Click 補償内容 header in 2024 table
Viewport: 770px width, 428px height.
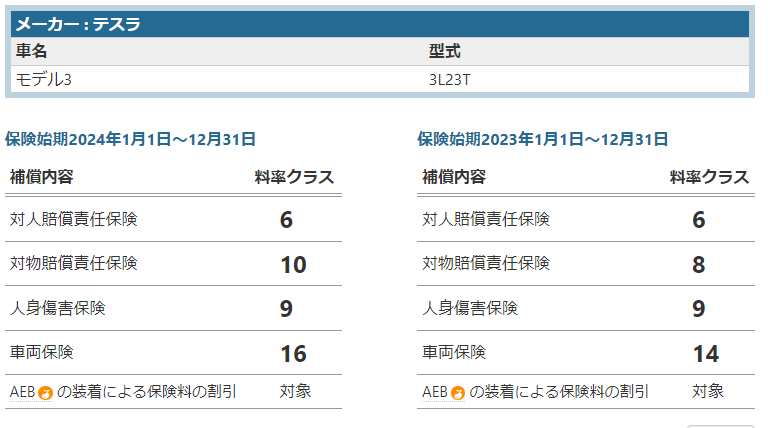tap(42, 177)
